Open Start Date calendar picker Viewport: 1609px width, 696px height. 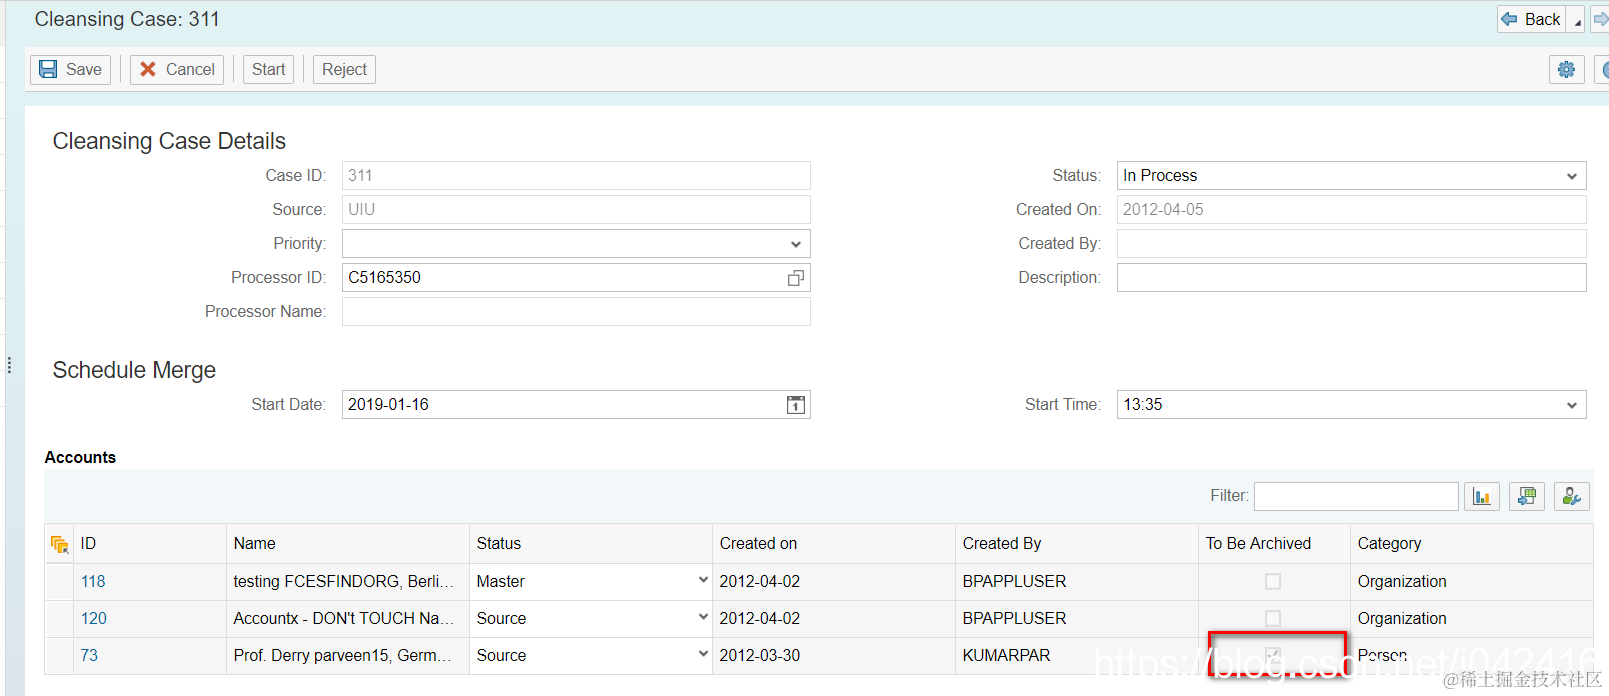point(796,405)
